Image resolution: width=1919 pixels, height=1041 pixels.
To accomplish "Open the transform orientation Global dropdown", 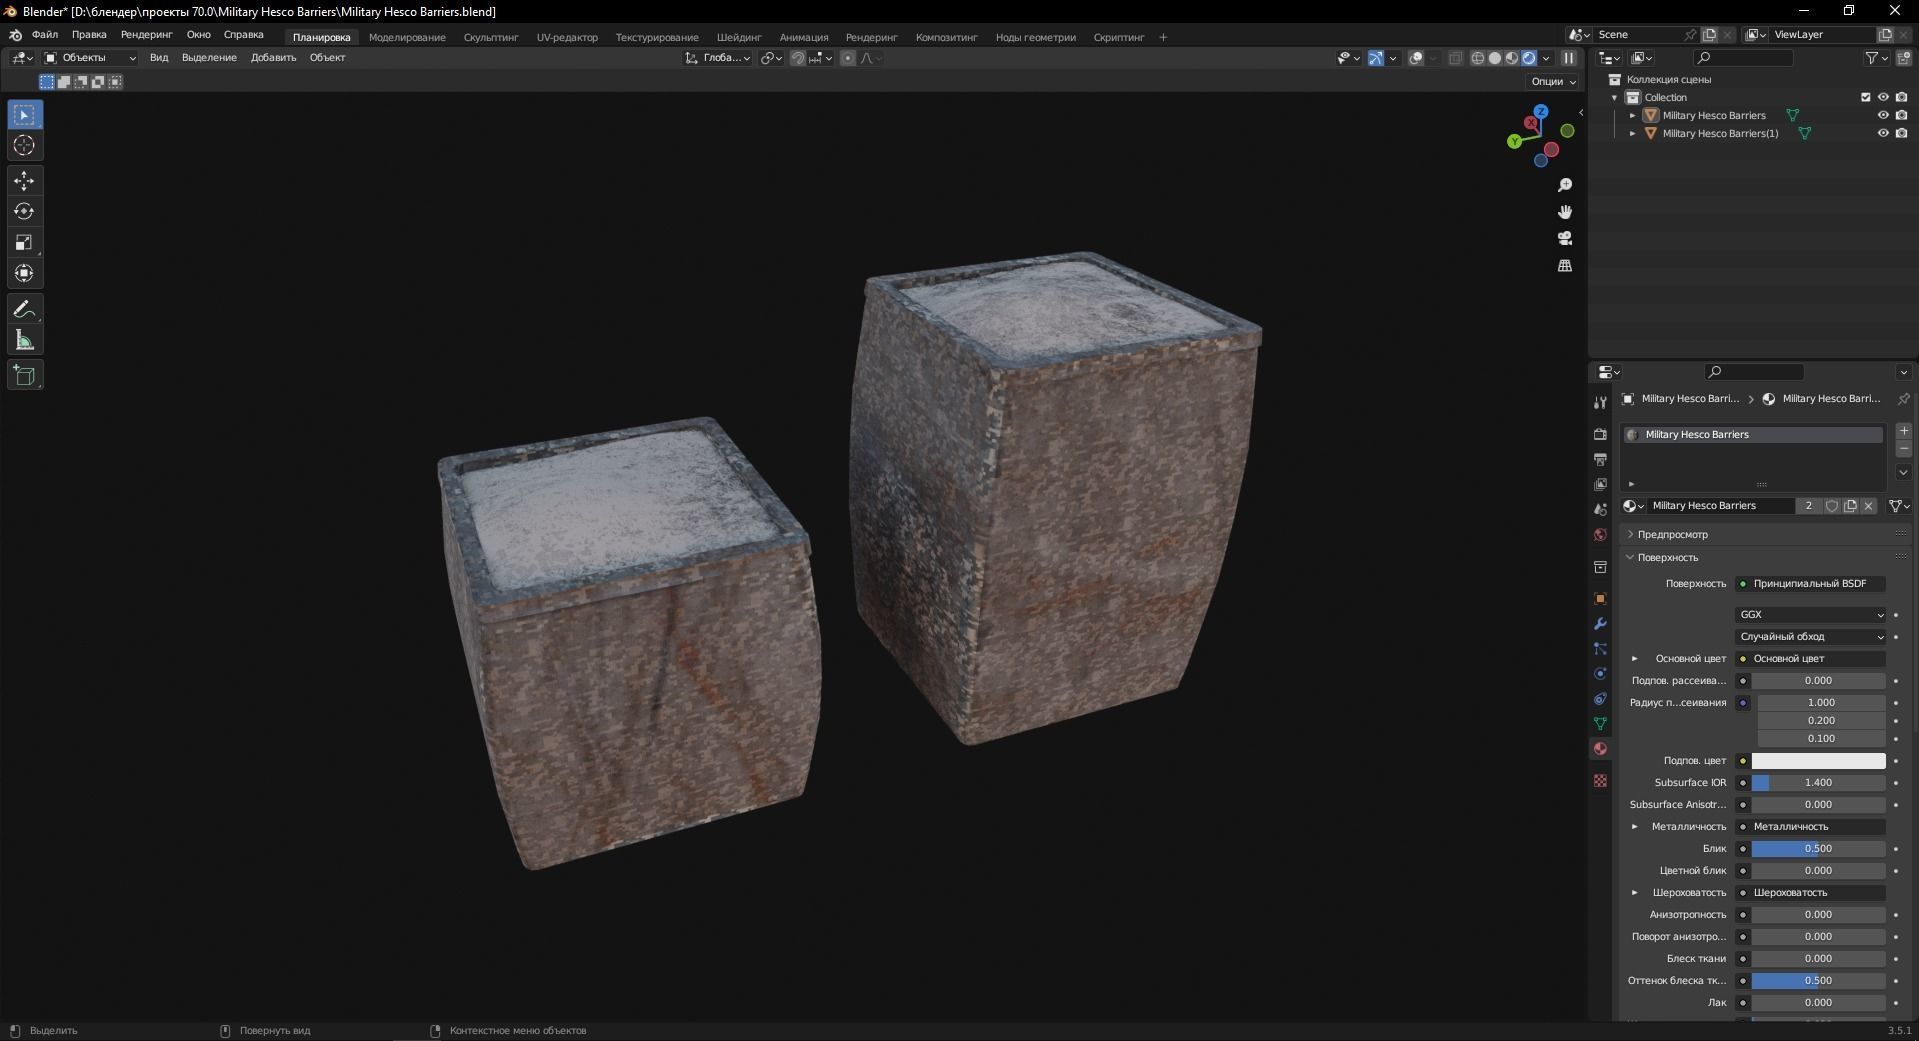I will coord(718,58).
